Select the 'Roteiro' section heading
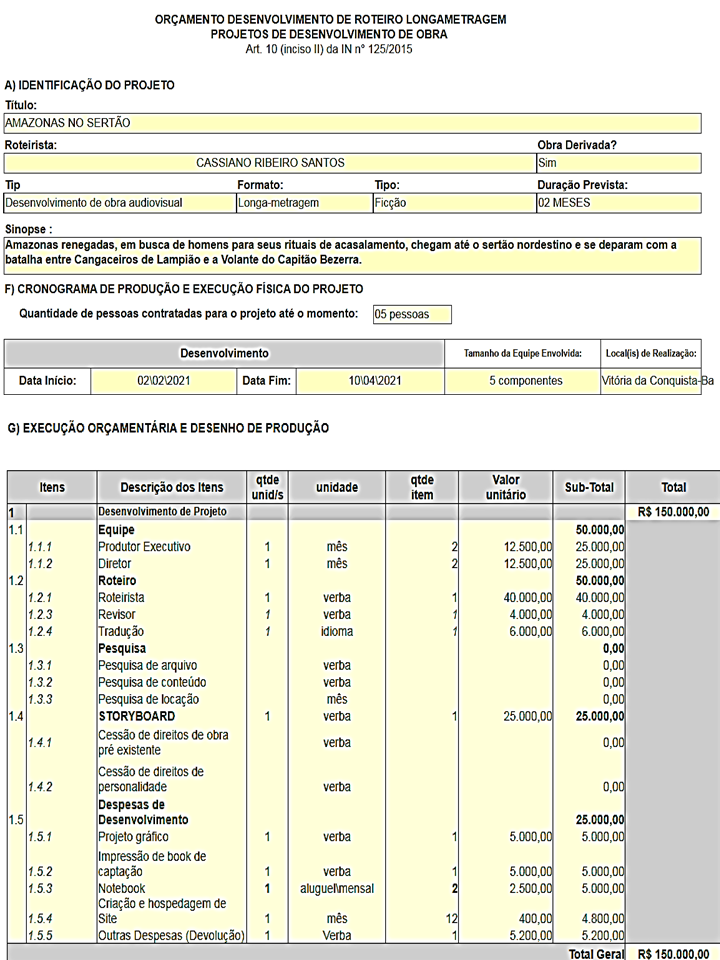This screenshot has width=720, height=960. pyautogui.click(x=117, y=581)
